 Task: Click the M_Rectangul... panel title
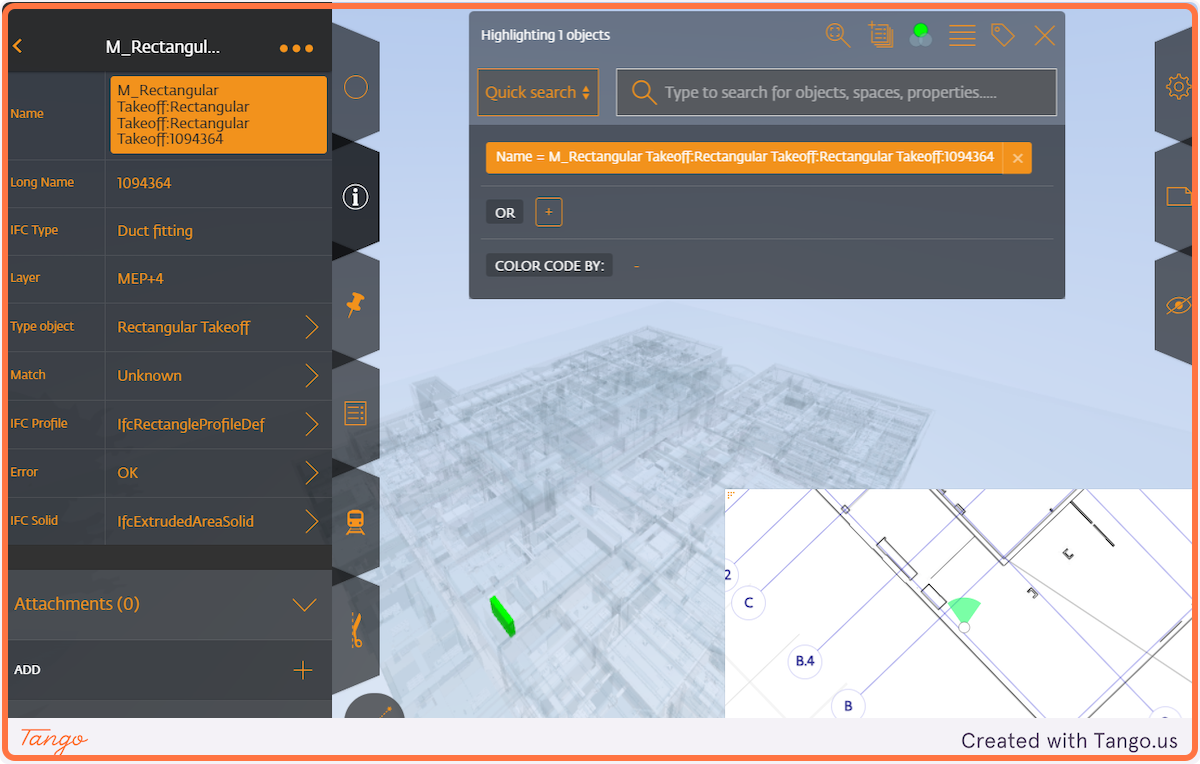tap(163, 47)
